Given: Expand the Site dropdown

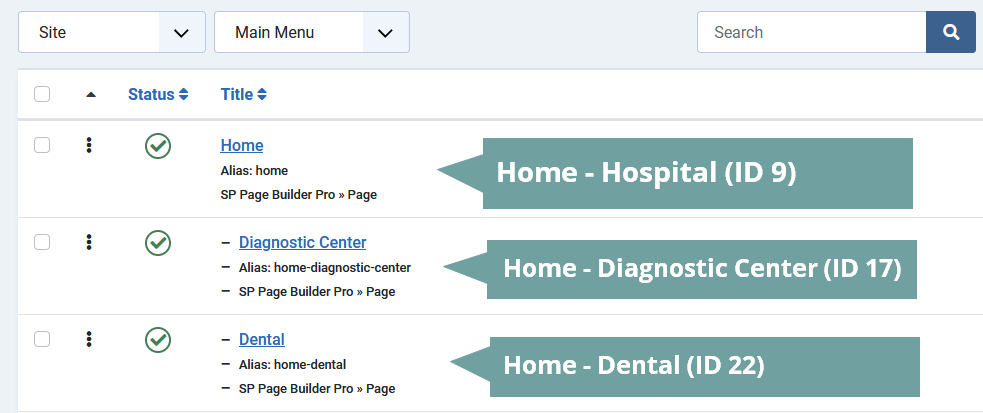Looking at the screenshot, I should (112, 32).
